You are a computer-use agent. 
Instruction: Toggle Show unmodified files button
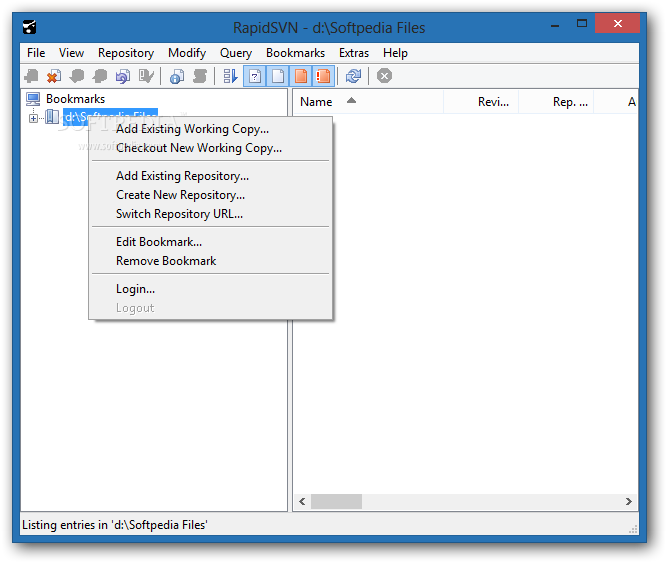[278, 76]
